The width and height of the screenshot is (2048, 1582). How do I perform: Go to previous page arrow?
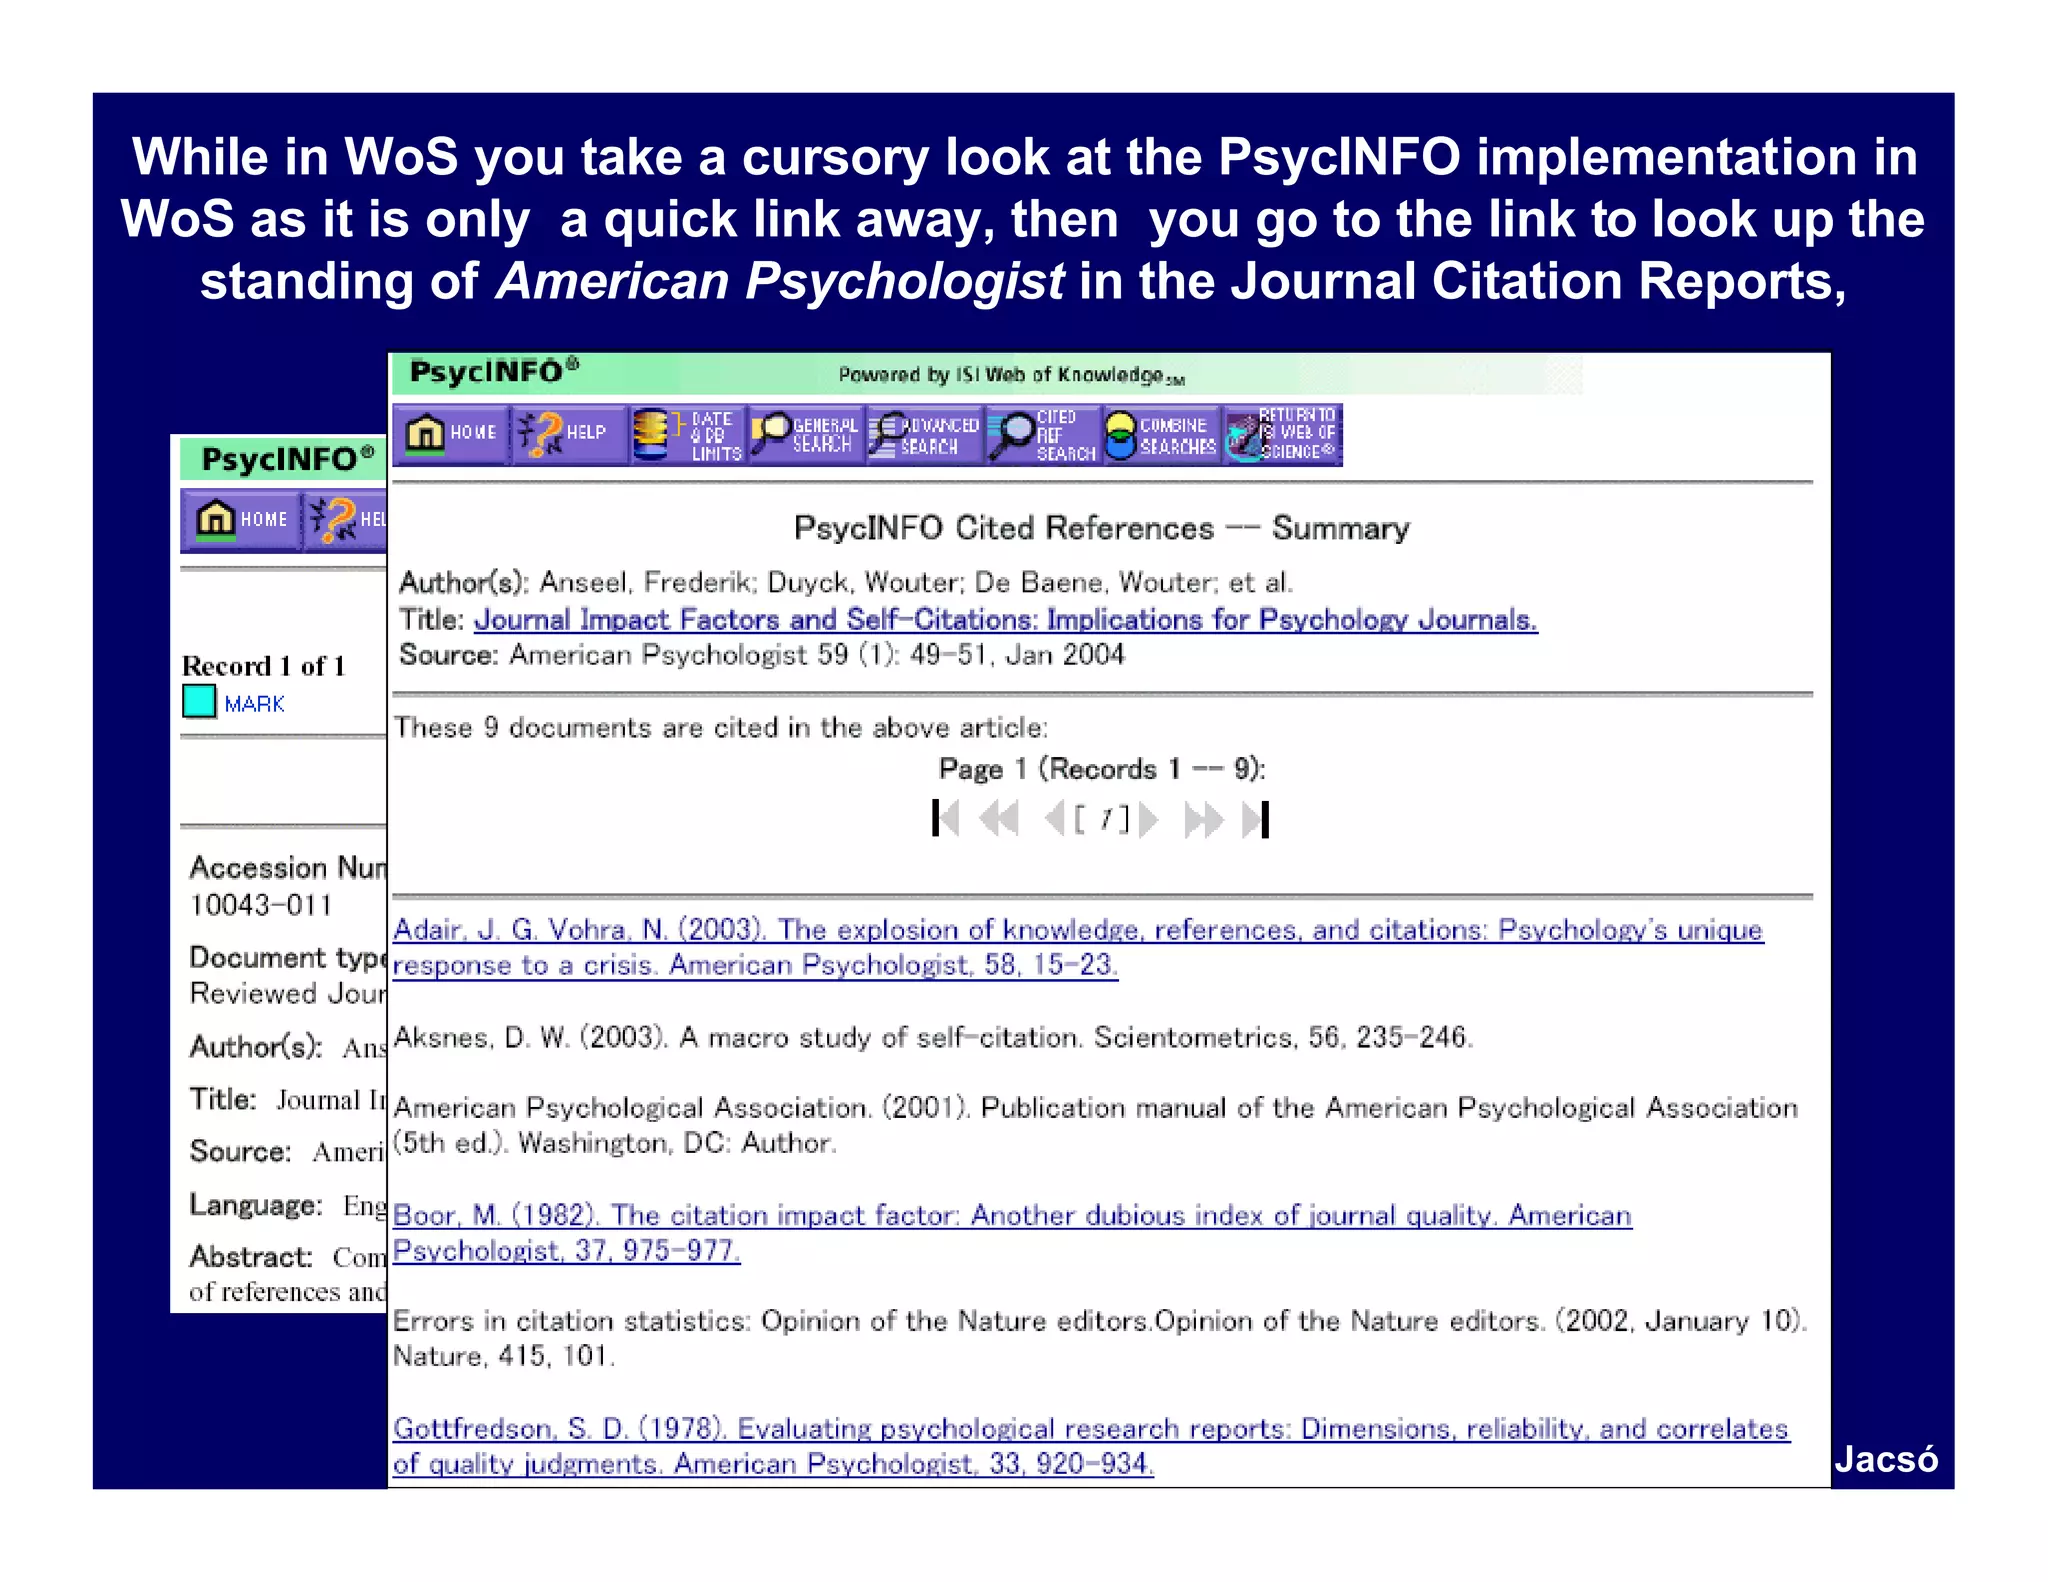coord(1054,819)
